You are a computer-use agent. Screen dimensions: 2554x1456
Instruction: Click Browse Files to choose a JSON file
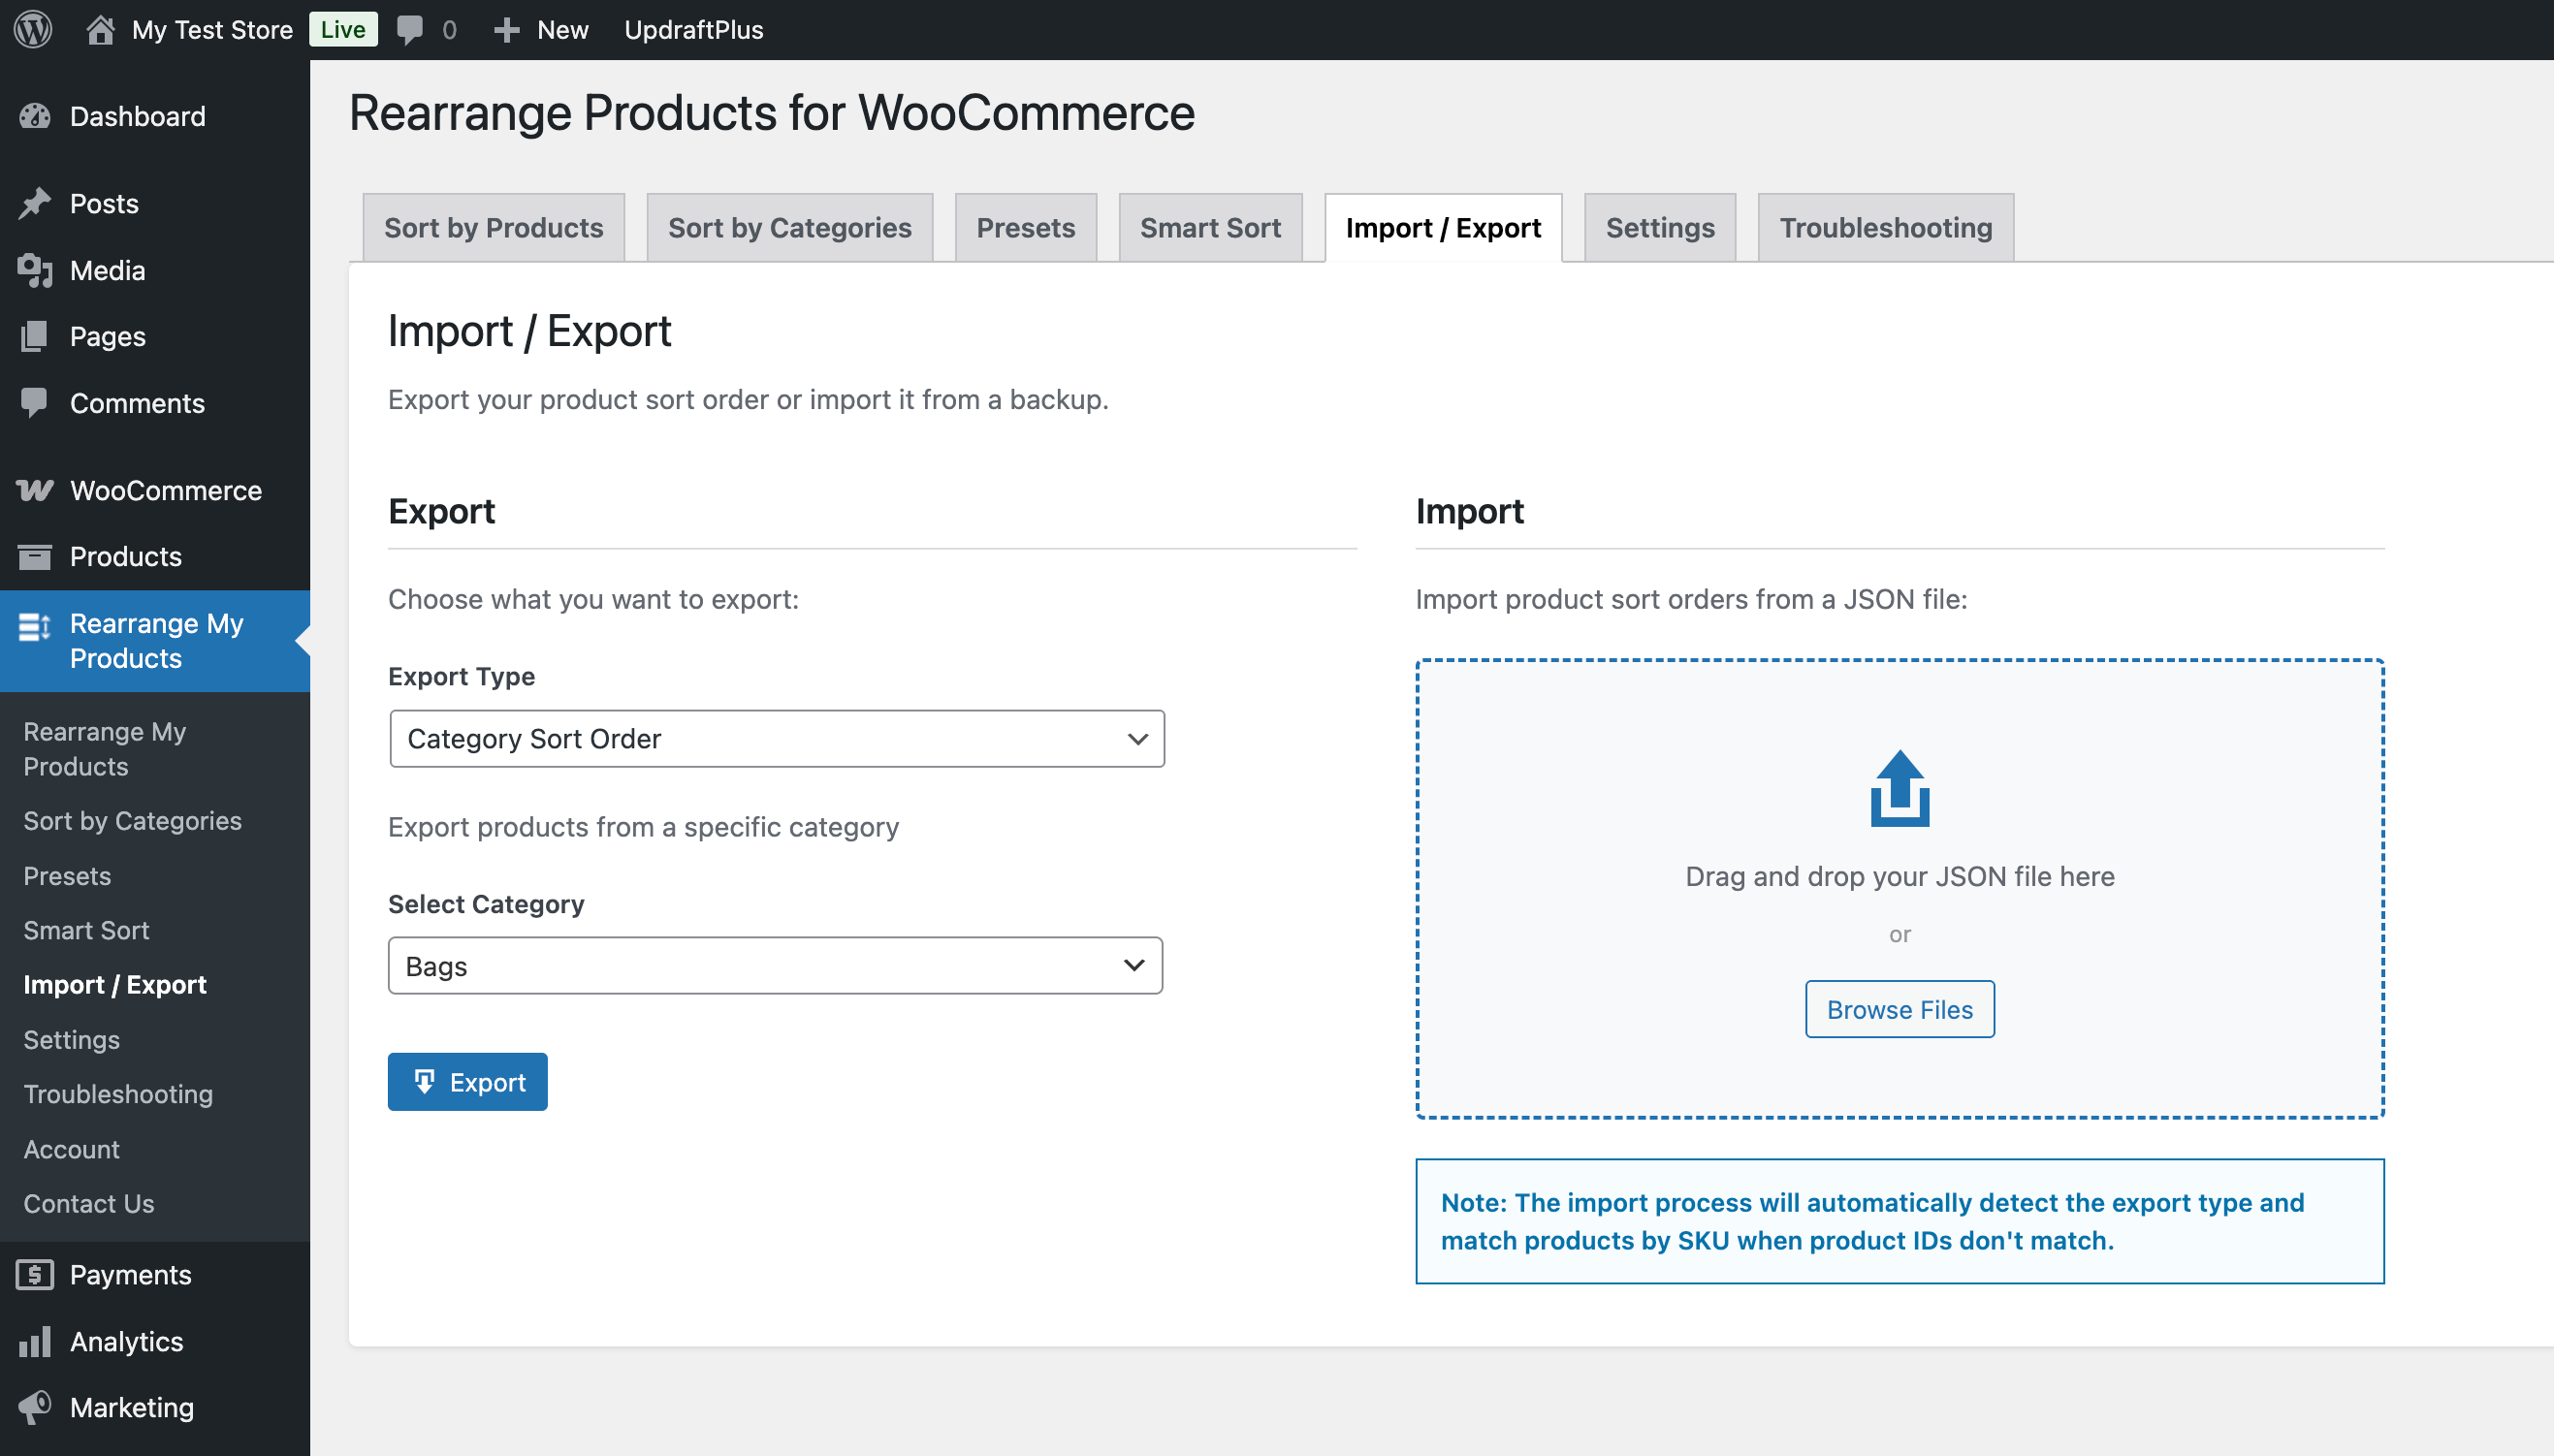(x=1898, y=1008)
